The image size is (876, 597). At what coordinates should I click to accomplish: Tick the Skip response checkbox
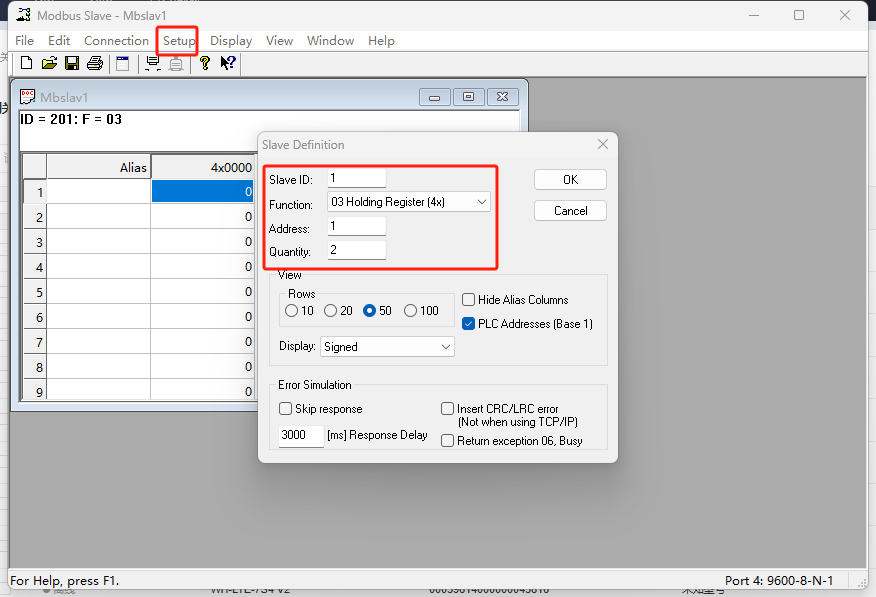[x=286, y=409]
